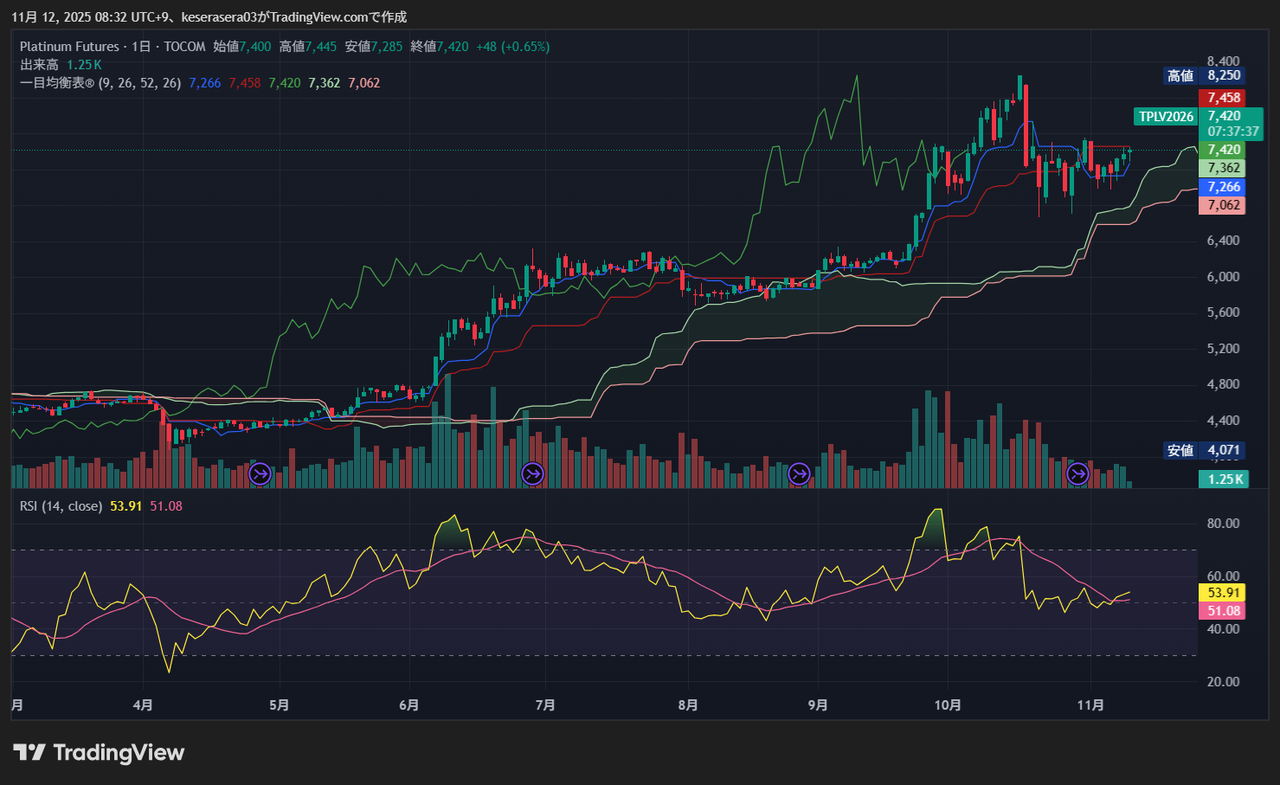
Task: Click the blue 7,266 price axis label
Action: tap(1224, 187)
